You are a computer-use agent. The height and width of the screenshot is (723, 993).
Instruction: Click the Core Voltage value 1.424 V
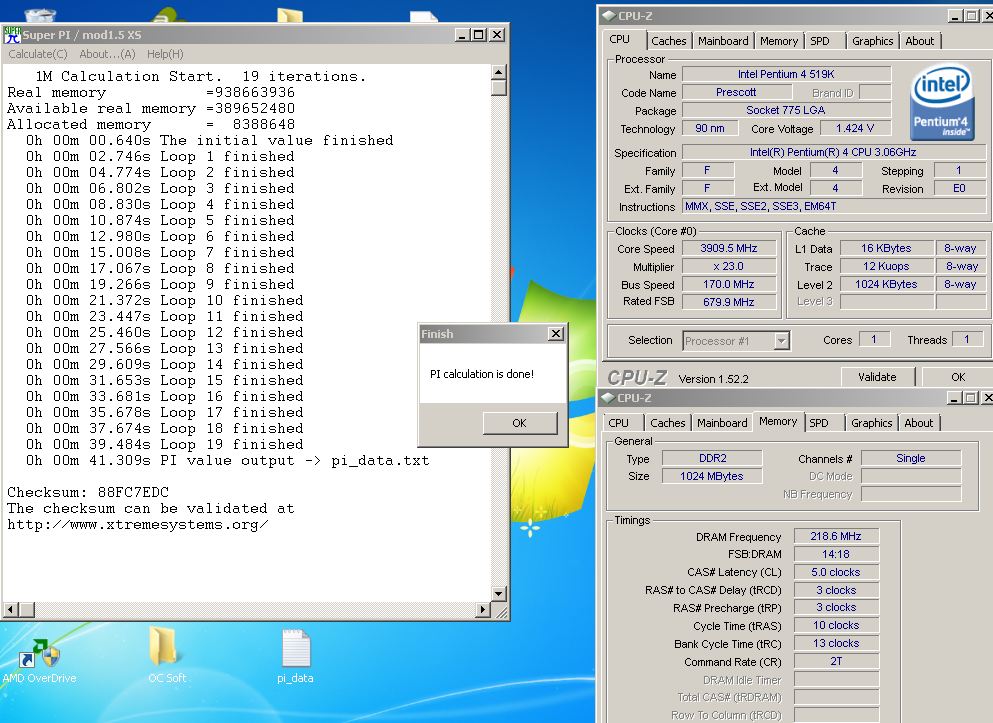tap(855, 129)
